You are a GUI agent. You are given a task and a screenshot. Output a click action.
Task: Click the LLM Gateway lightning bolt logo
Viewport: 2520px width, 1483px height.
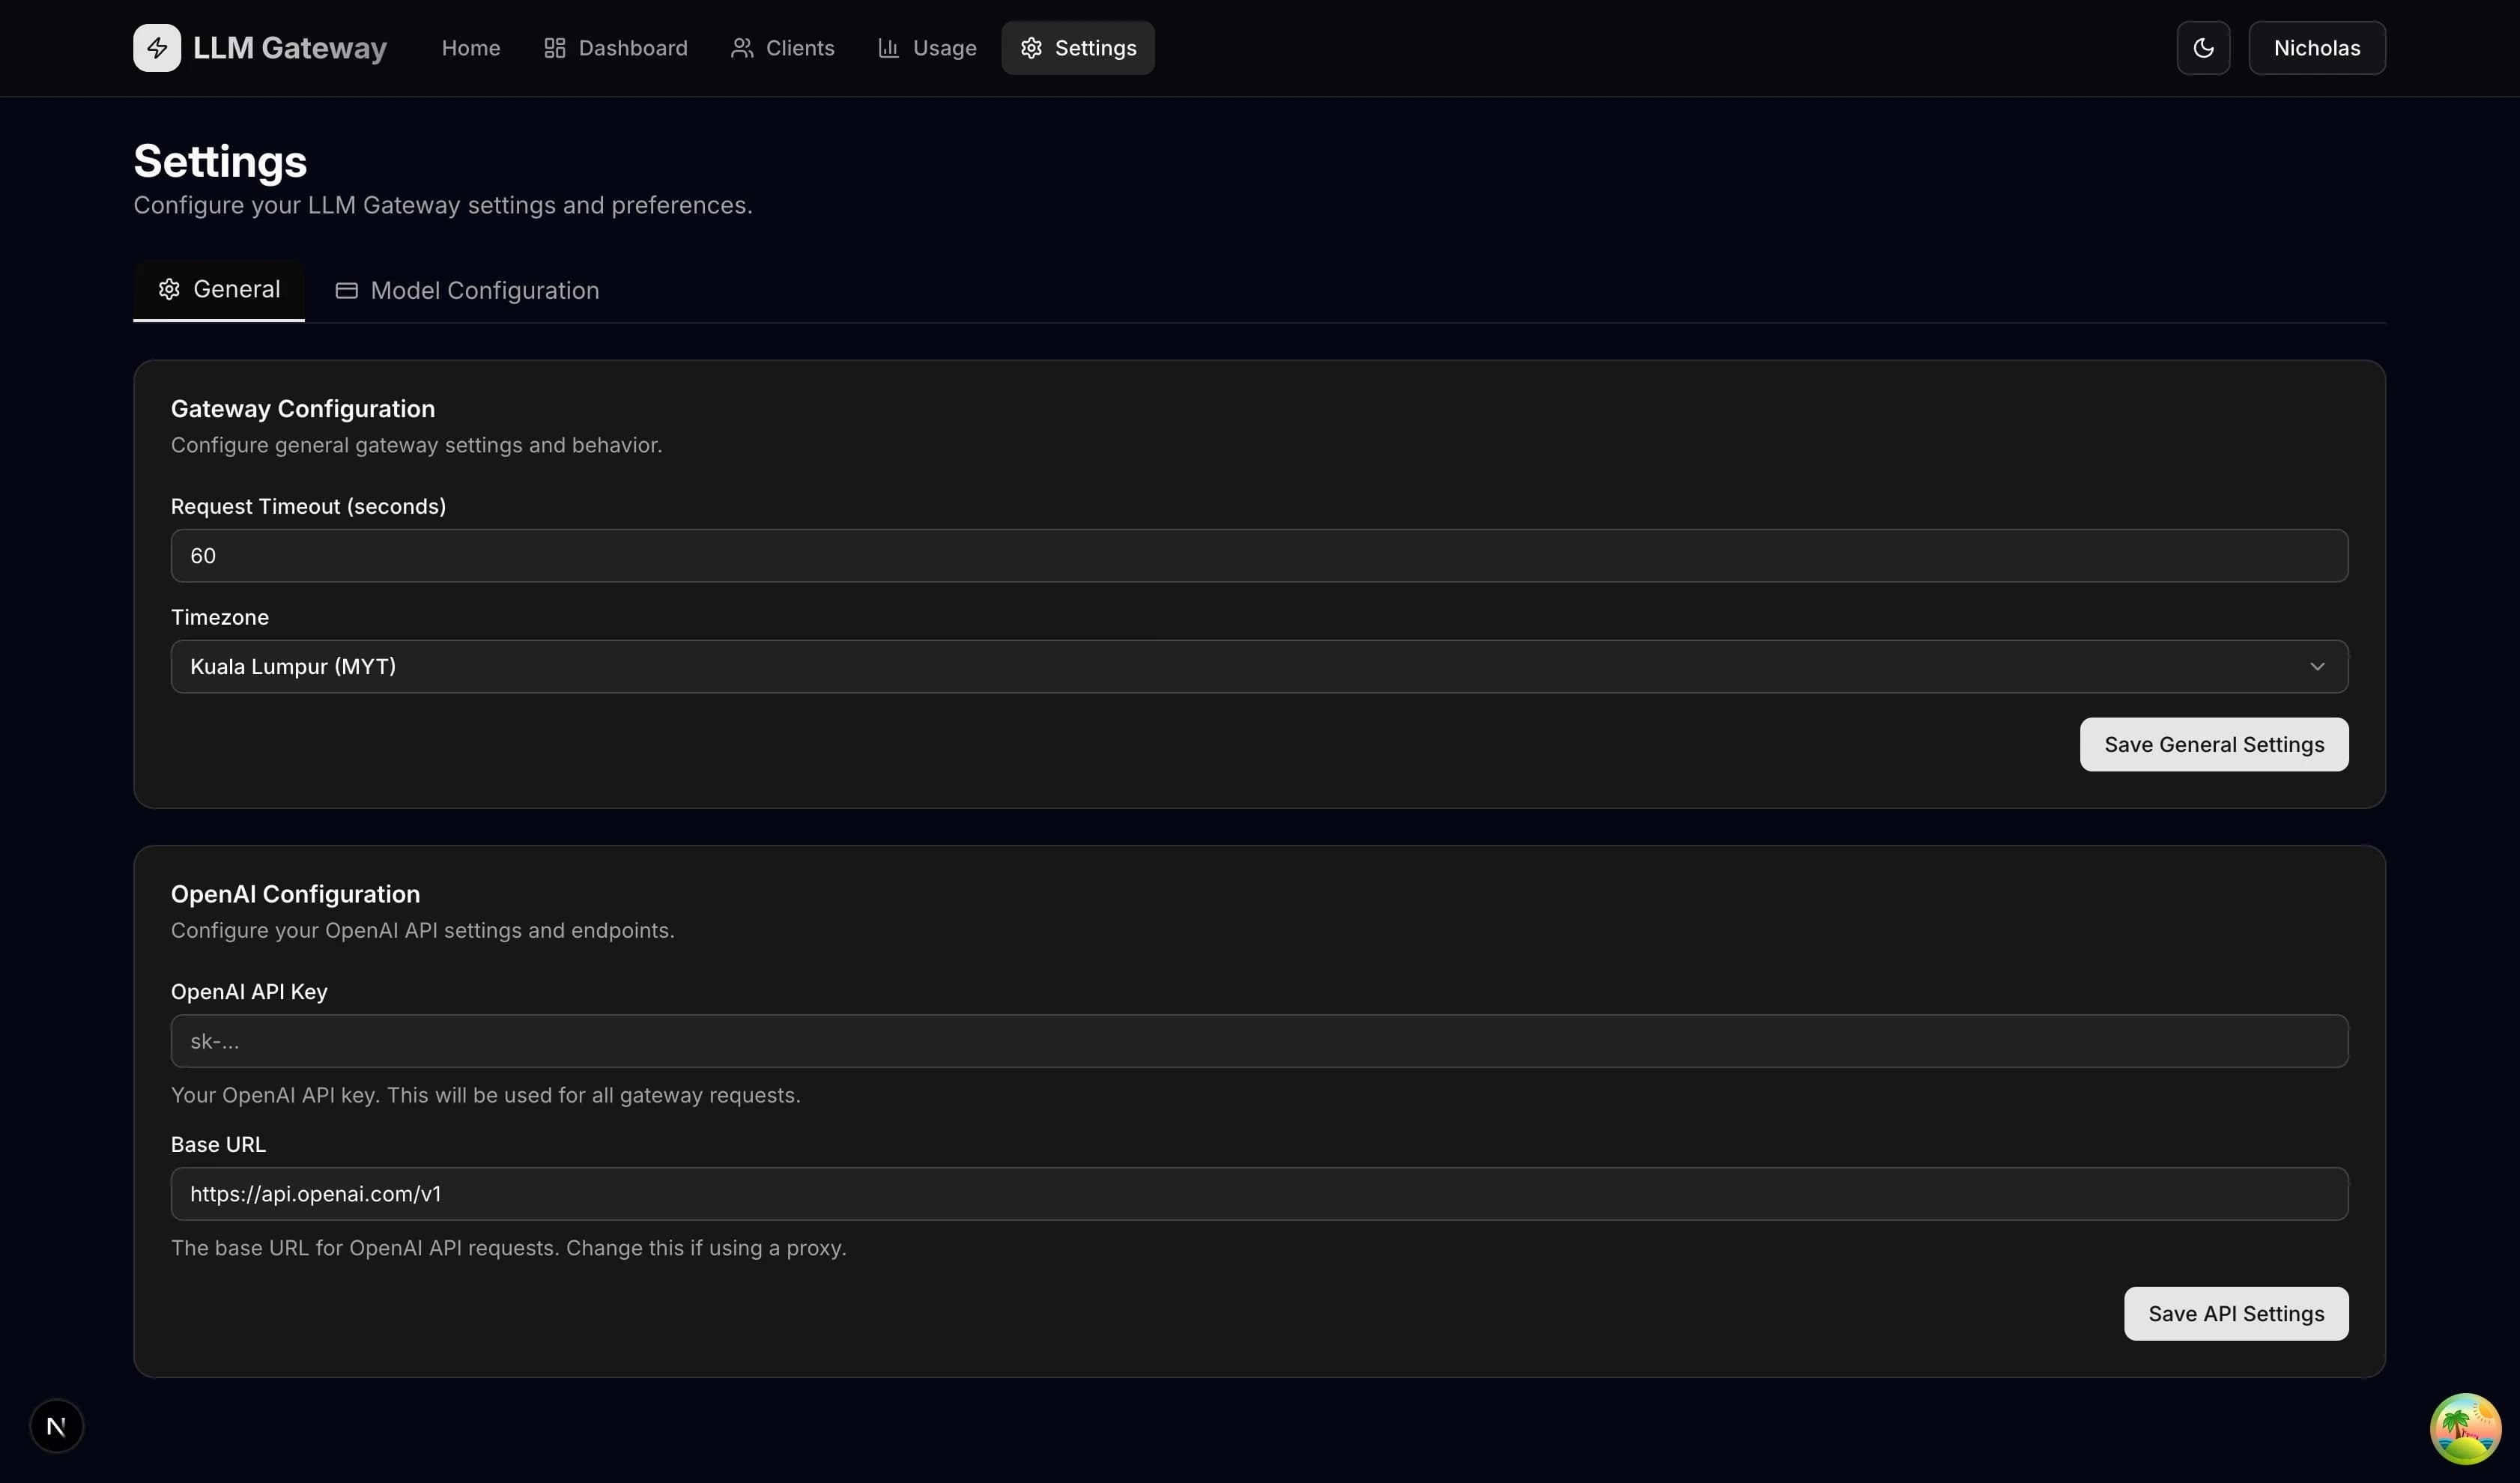pos(157,47)
